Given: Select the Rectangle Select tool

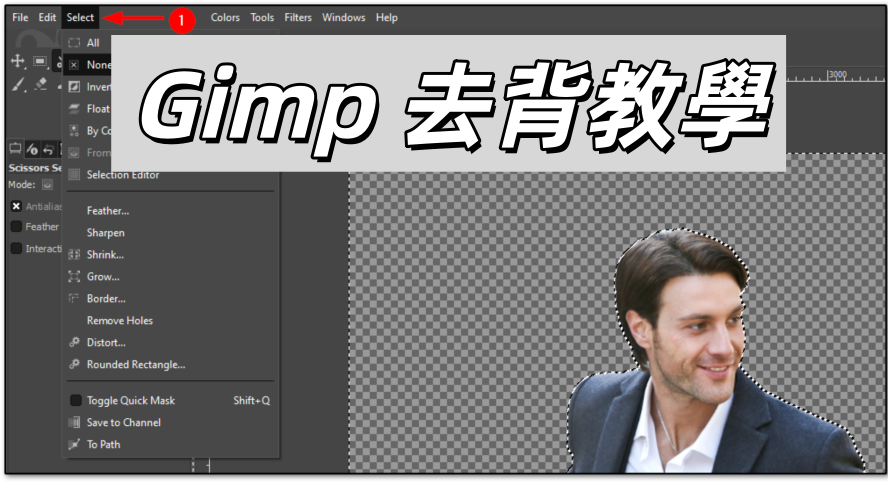Looking at the screenshot, I should pyautogui.click(x=40, y=61).
